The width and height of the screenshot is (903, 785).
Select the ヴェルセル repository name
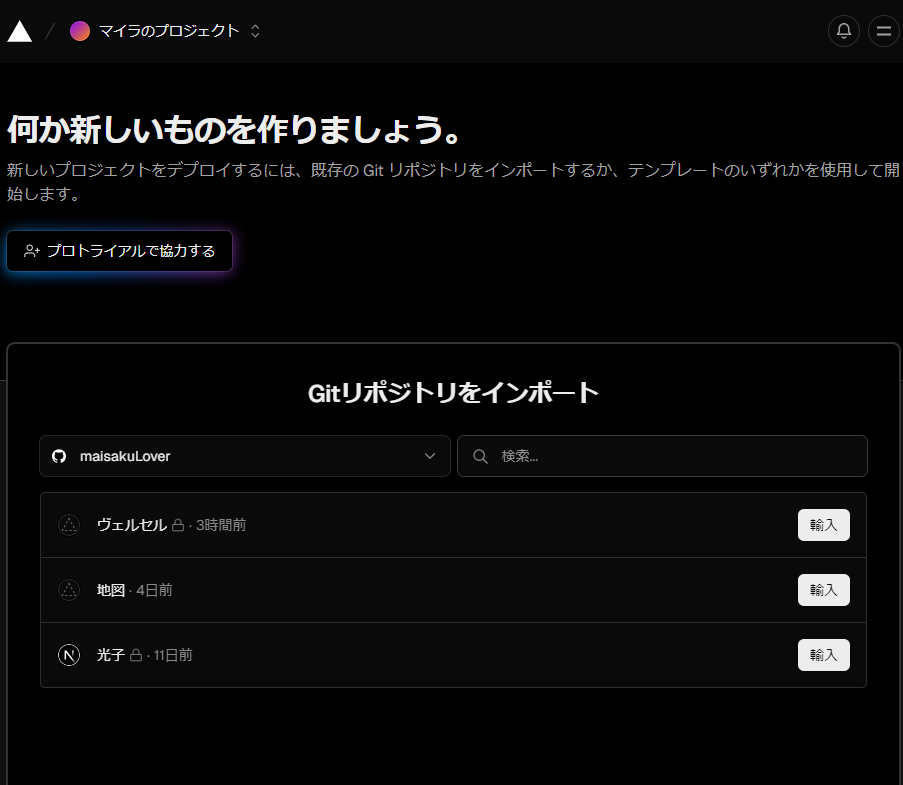pyautogui.click(x=132, y=525)
